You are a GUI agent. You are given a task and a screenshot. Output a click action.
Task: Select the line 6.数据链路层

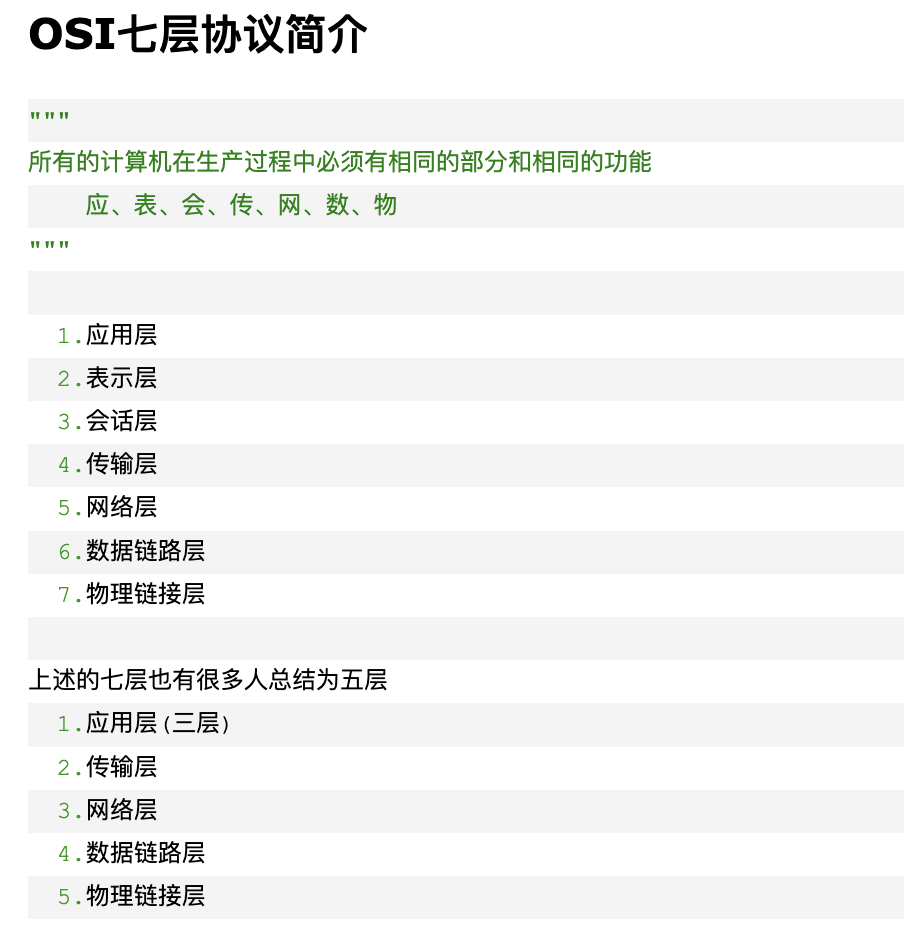click(x=131, y=552)
